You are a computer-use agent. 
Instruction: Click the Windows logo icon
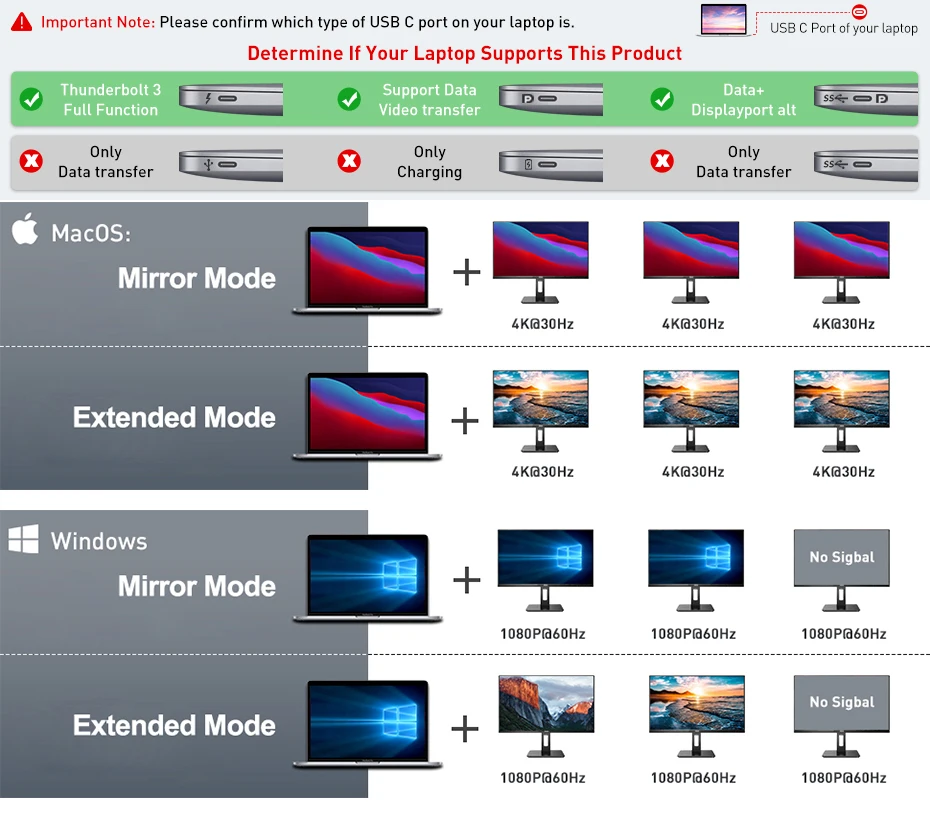(23, 541)
